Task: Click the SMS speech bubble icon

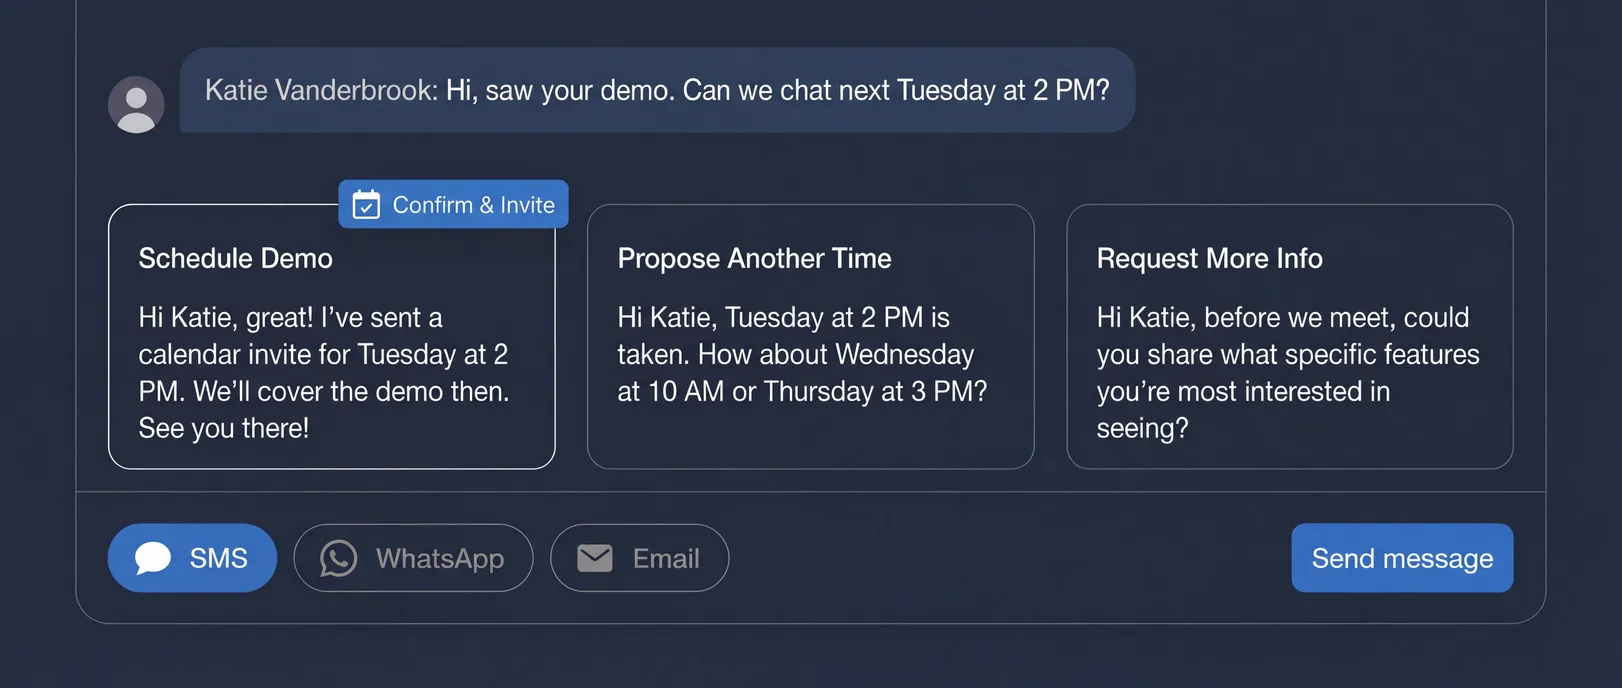Action: point(153,558)
